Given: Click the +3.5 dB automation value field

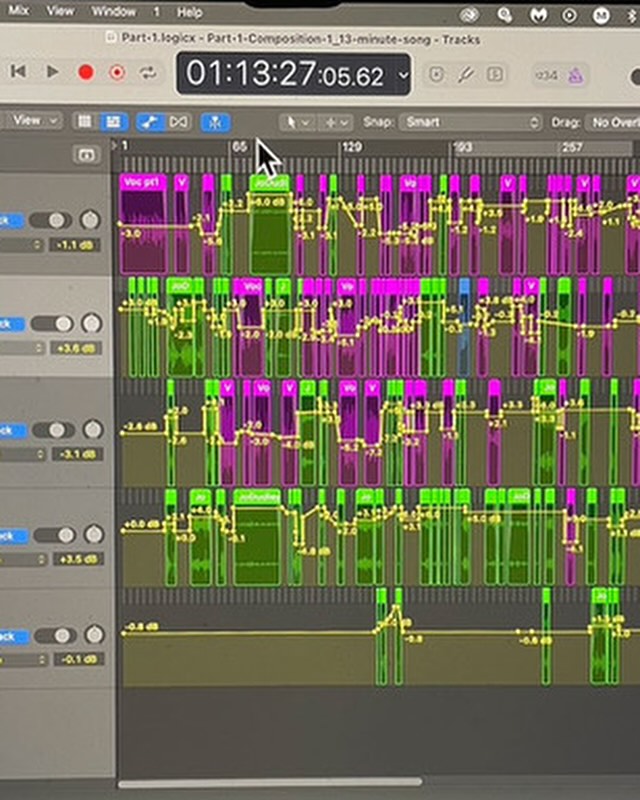Looking at the screenshot, I should (78, 559).
